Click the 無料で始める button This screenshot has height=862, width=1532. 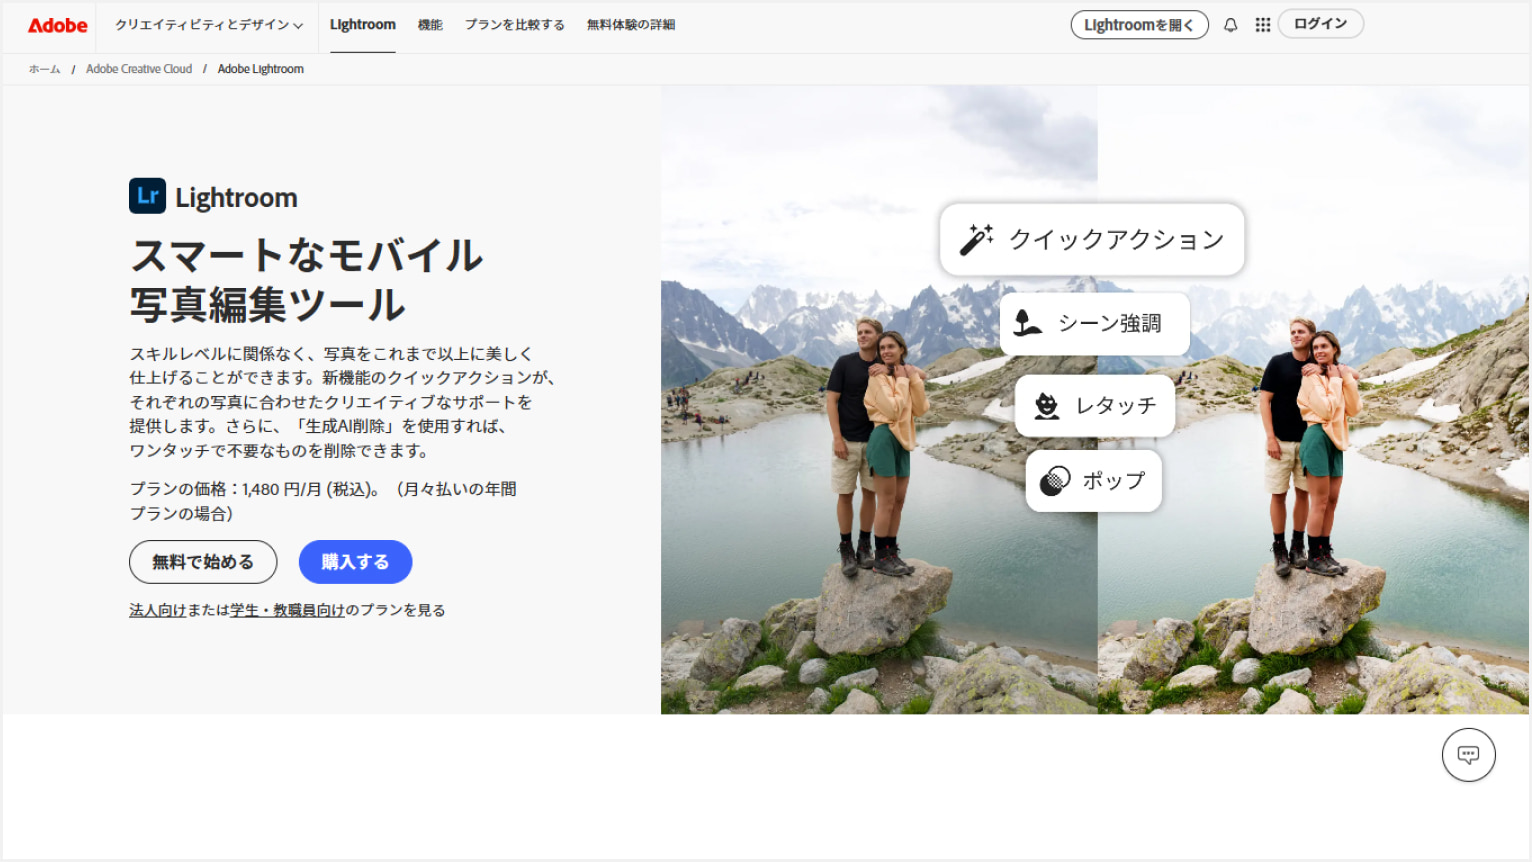click(x=203, y=562)
